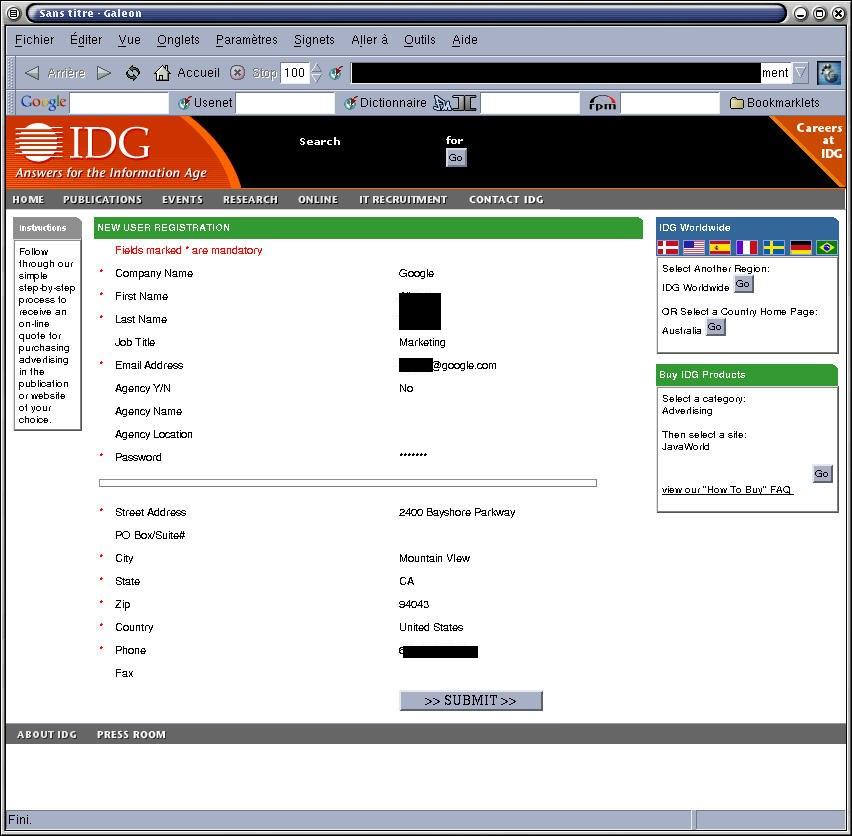This screenshot has height=836, width=852.
Task: Go to Accueil home icon
Action: 162,73
